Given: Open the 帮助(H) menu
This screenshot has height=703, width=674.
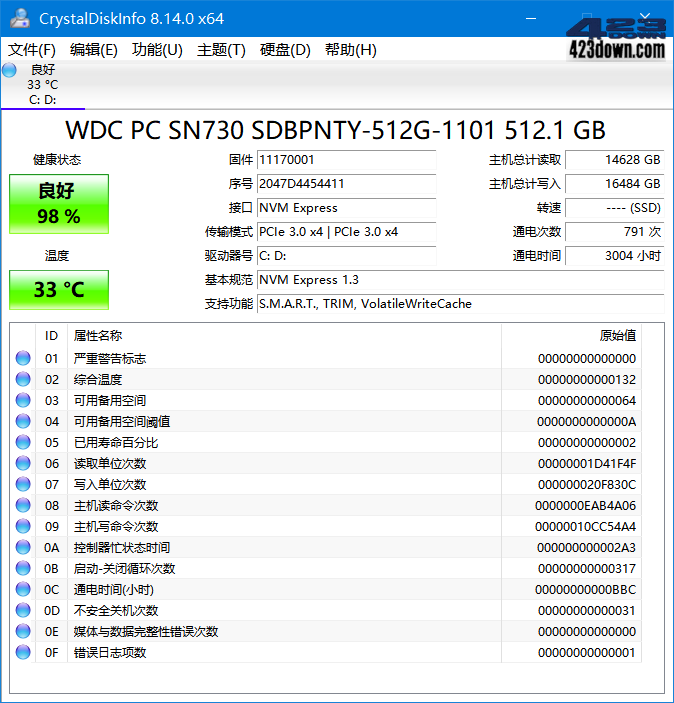Looking at the screenshot, I should [351, 50].
